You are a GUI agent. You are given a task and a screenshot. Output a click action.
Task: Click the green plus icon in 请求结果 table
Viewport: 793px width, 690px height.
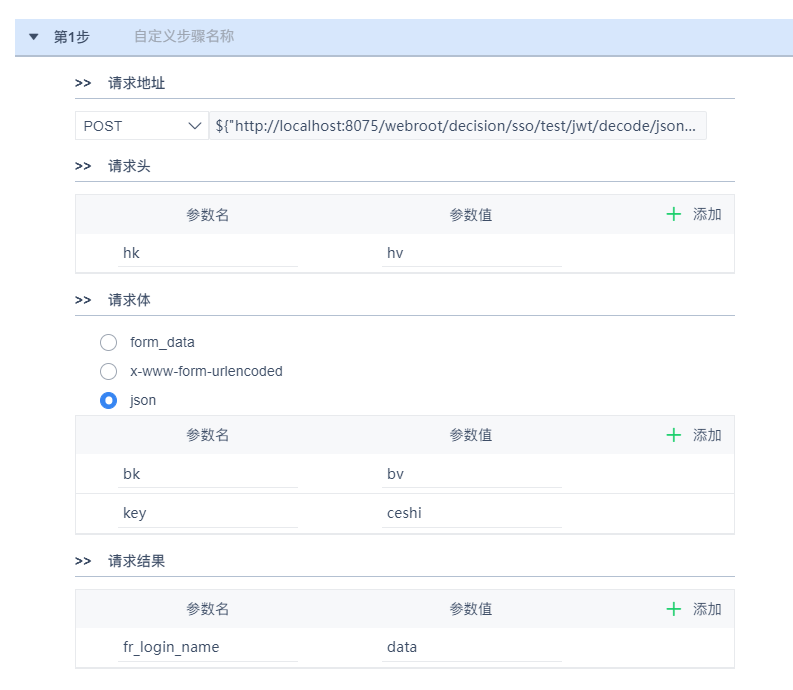tap(674, 609)
